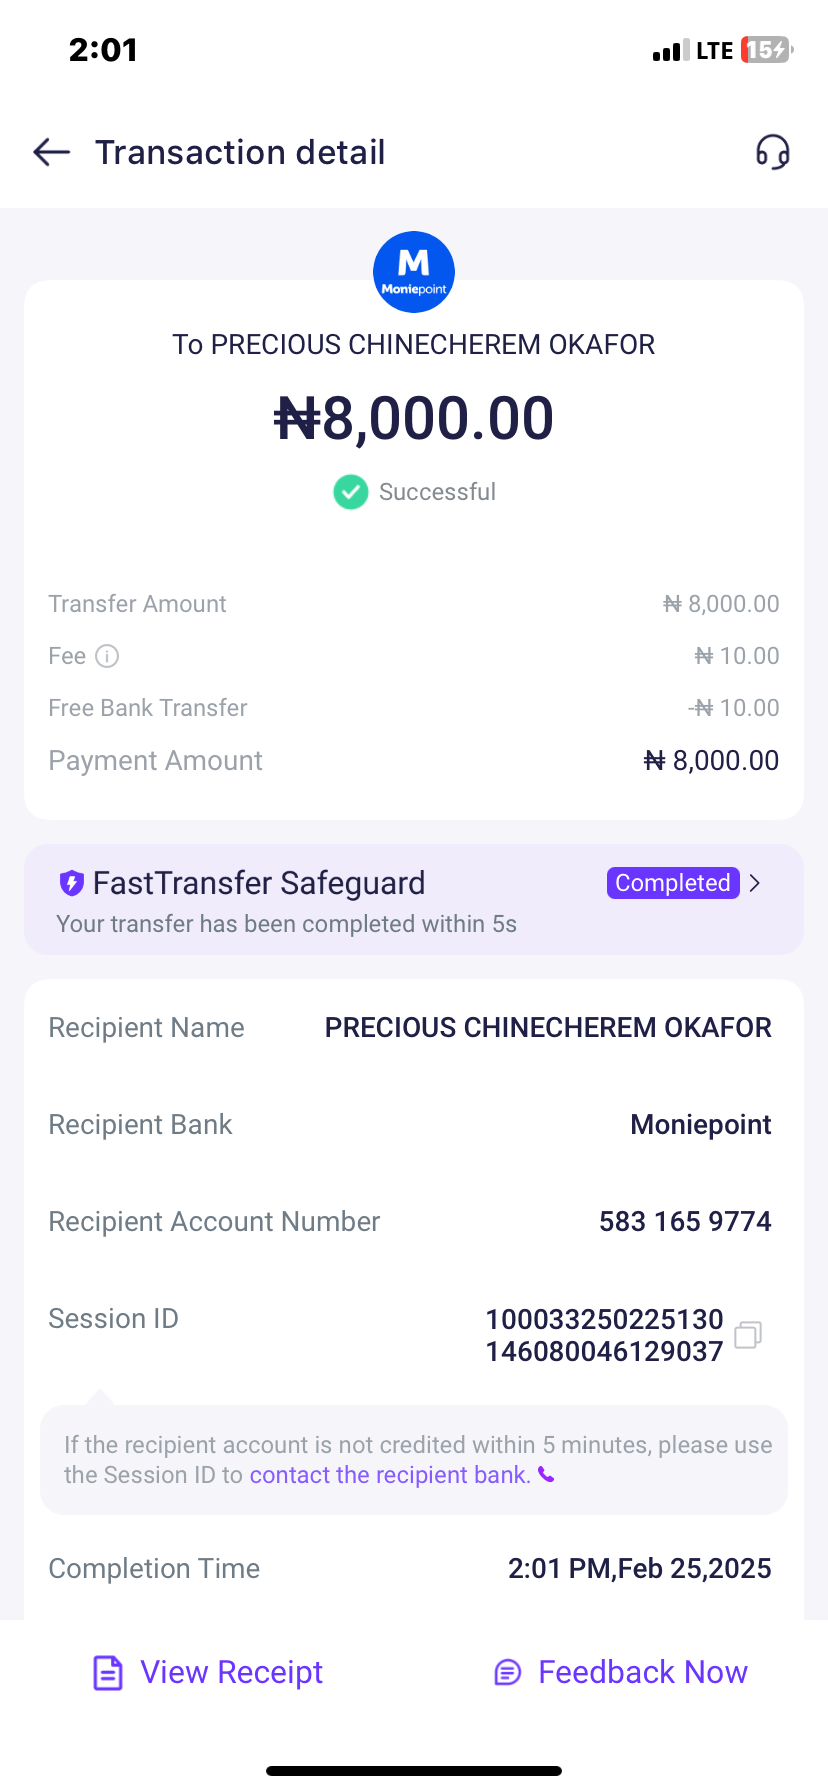Tap the FastTransfer Safeguard shield icon
Screen dimensions: 828x1792
(x=71, y=883)
